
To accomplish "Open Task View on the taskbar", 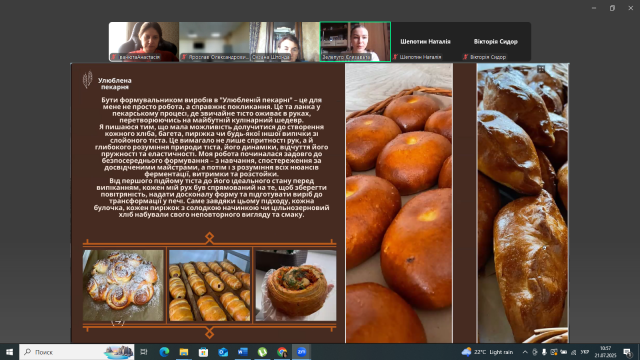I will 144,352.
